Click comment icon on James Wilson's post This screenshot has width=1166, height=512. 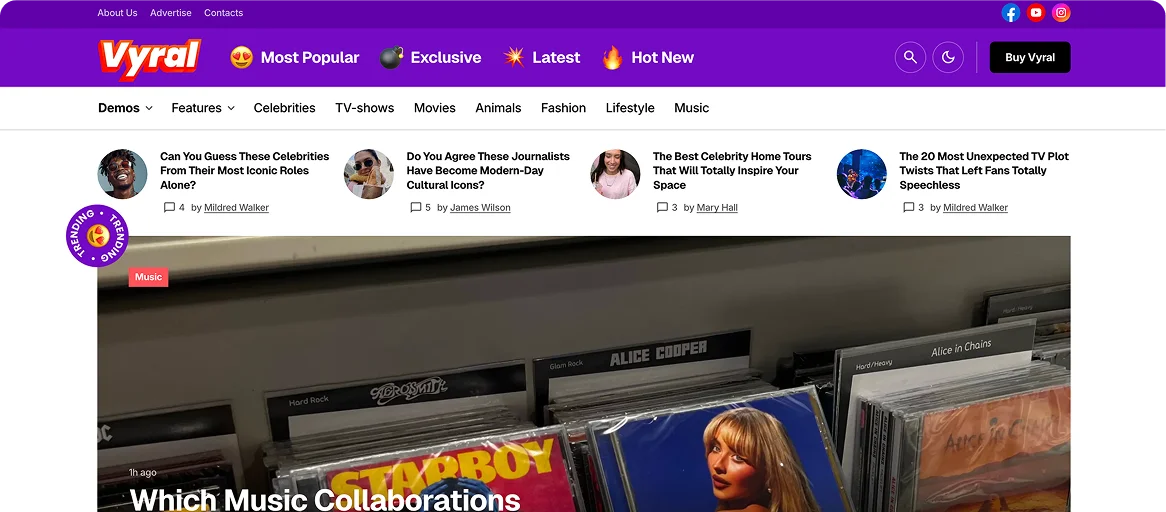click(x=416, y=207)
